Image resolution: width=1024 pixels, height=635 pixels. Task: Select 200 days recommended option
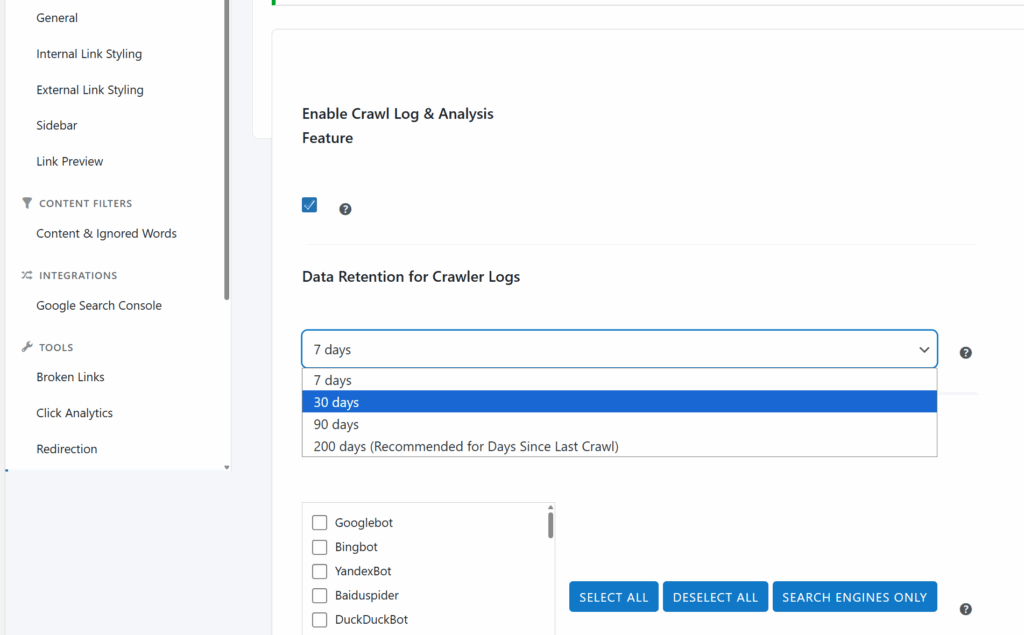click(x=619, y=446)
